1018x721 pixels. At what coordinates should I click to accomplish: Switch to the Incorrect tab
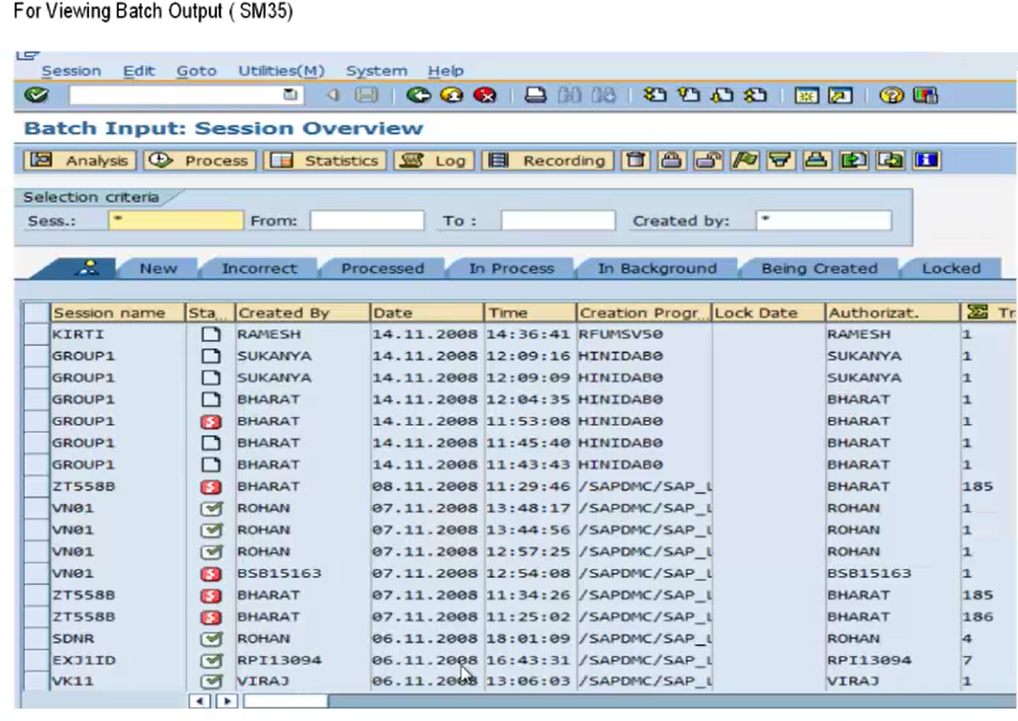(x=259, y=269)
